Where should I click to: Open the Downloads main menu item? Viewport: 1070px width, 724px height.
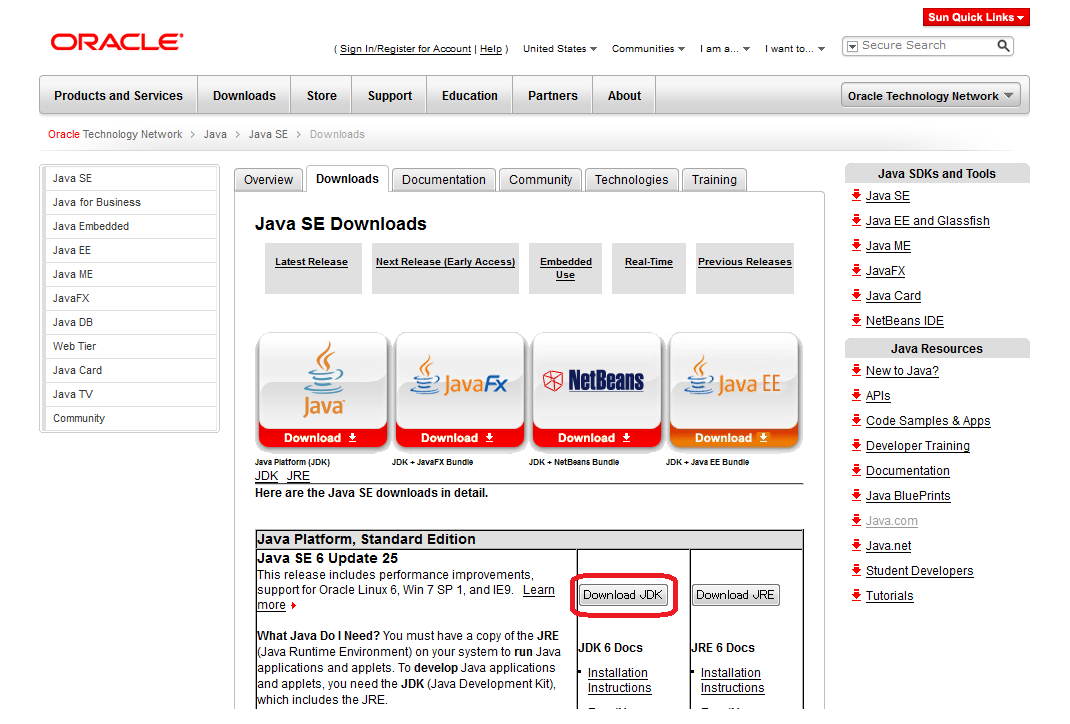[x=244, y=96]
